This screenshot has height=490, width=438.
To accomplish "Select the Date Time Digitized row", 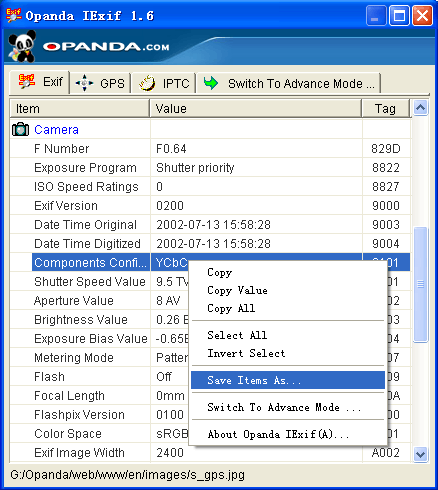I will [210, 244].
